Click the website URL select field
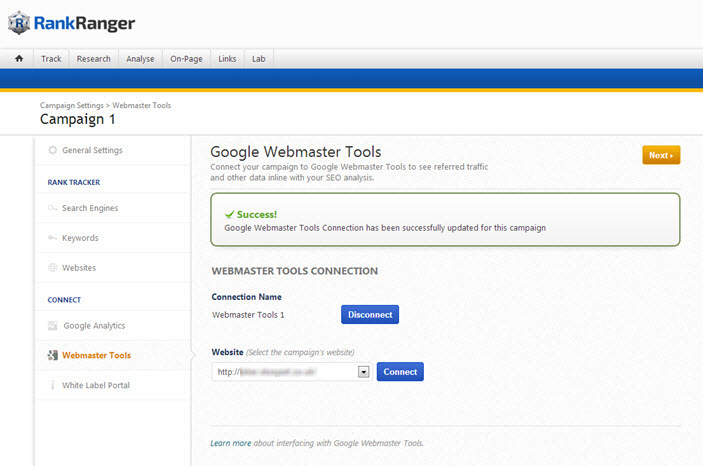Screen dimensions: 703x466 point(291,372)
